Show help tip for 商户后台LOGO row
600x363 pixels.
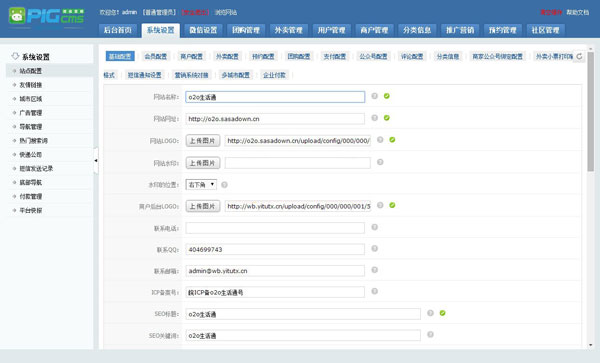coord(380,205)
